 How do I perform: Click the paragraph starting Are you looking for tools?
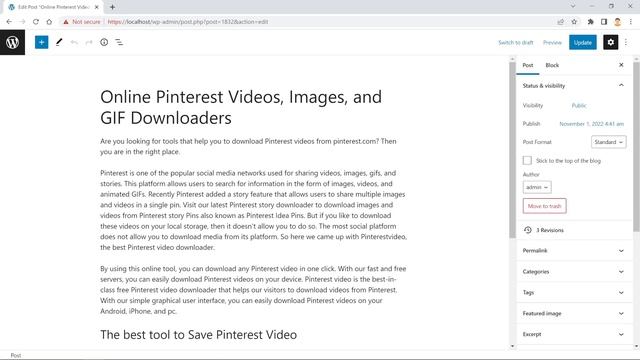pos(248,147)
